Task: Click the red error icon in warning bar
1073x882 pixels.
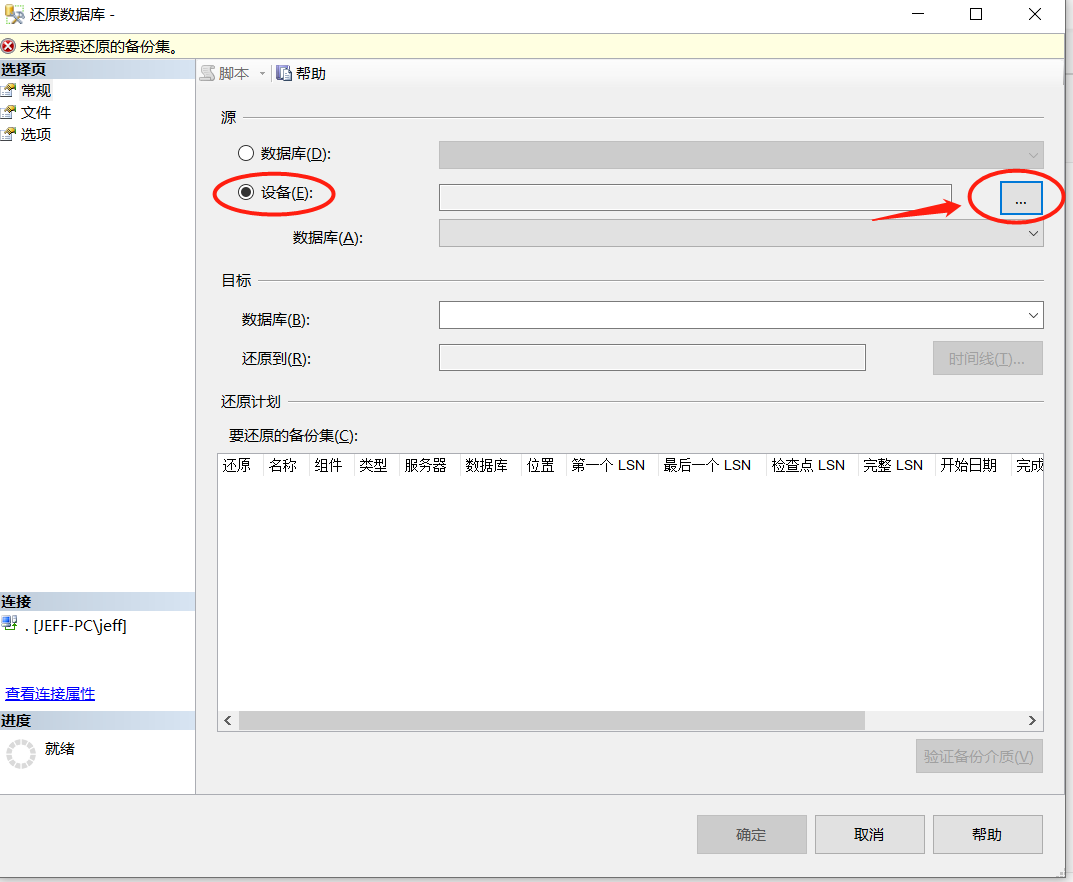Action: [x=8, y=47]
